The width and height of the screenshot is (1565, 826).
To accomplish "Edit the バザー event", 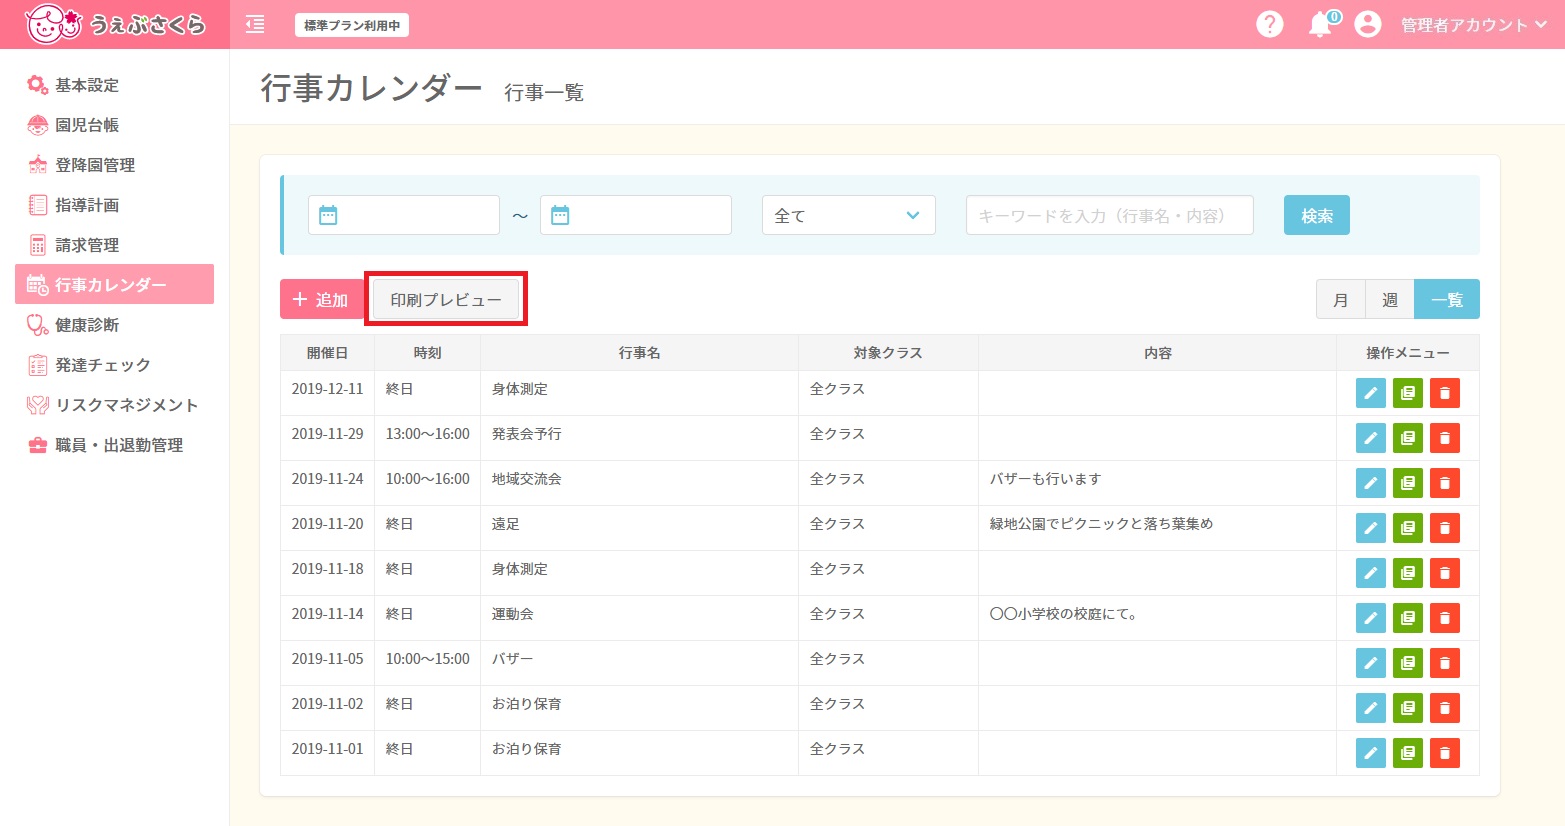I will pos(1371,663).
